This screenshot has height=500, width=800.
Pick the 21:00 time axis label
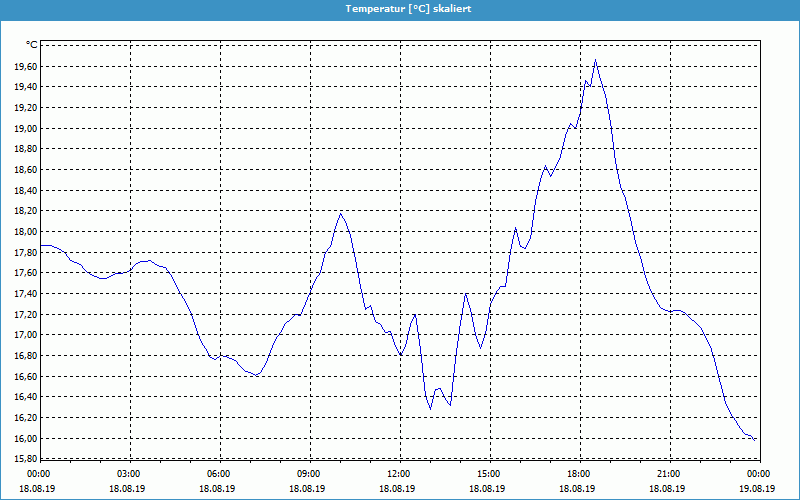pyautogui.click(x=669, y=473)
